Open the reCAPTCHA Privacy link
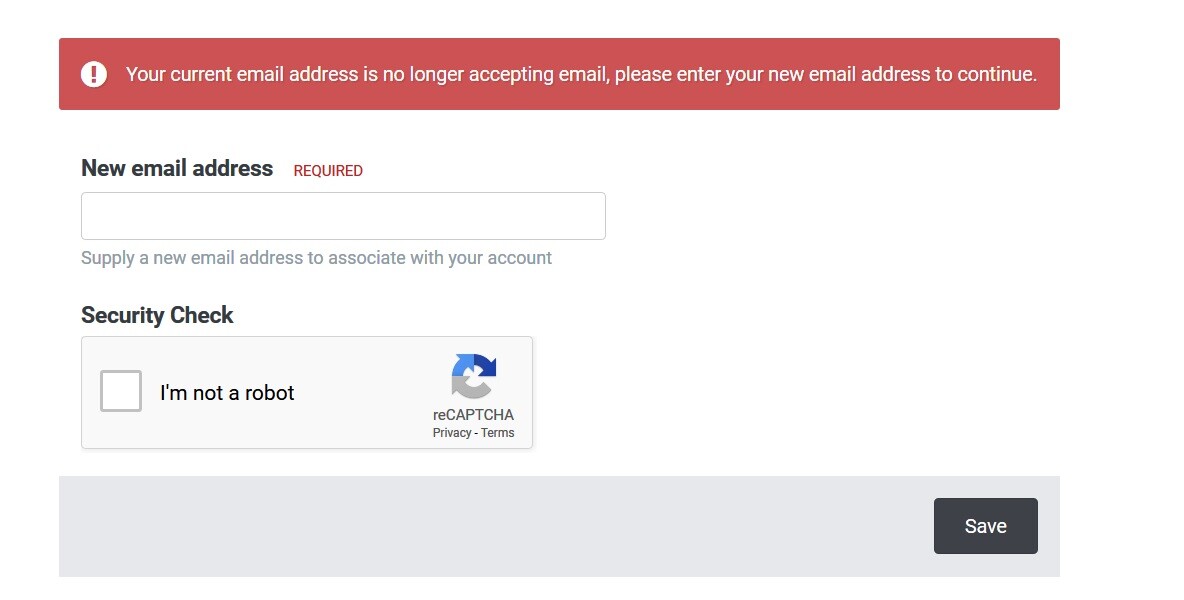Viewport: 1184px width, 600px height. (451, 433)
